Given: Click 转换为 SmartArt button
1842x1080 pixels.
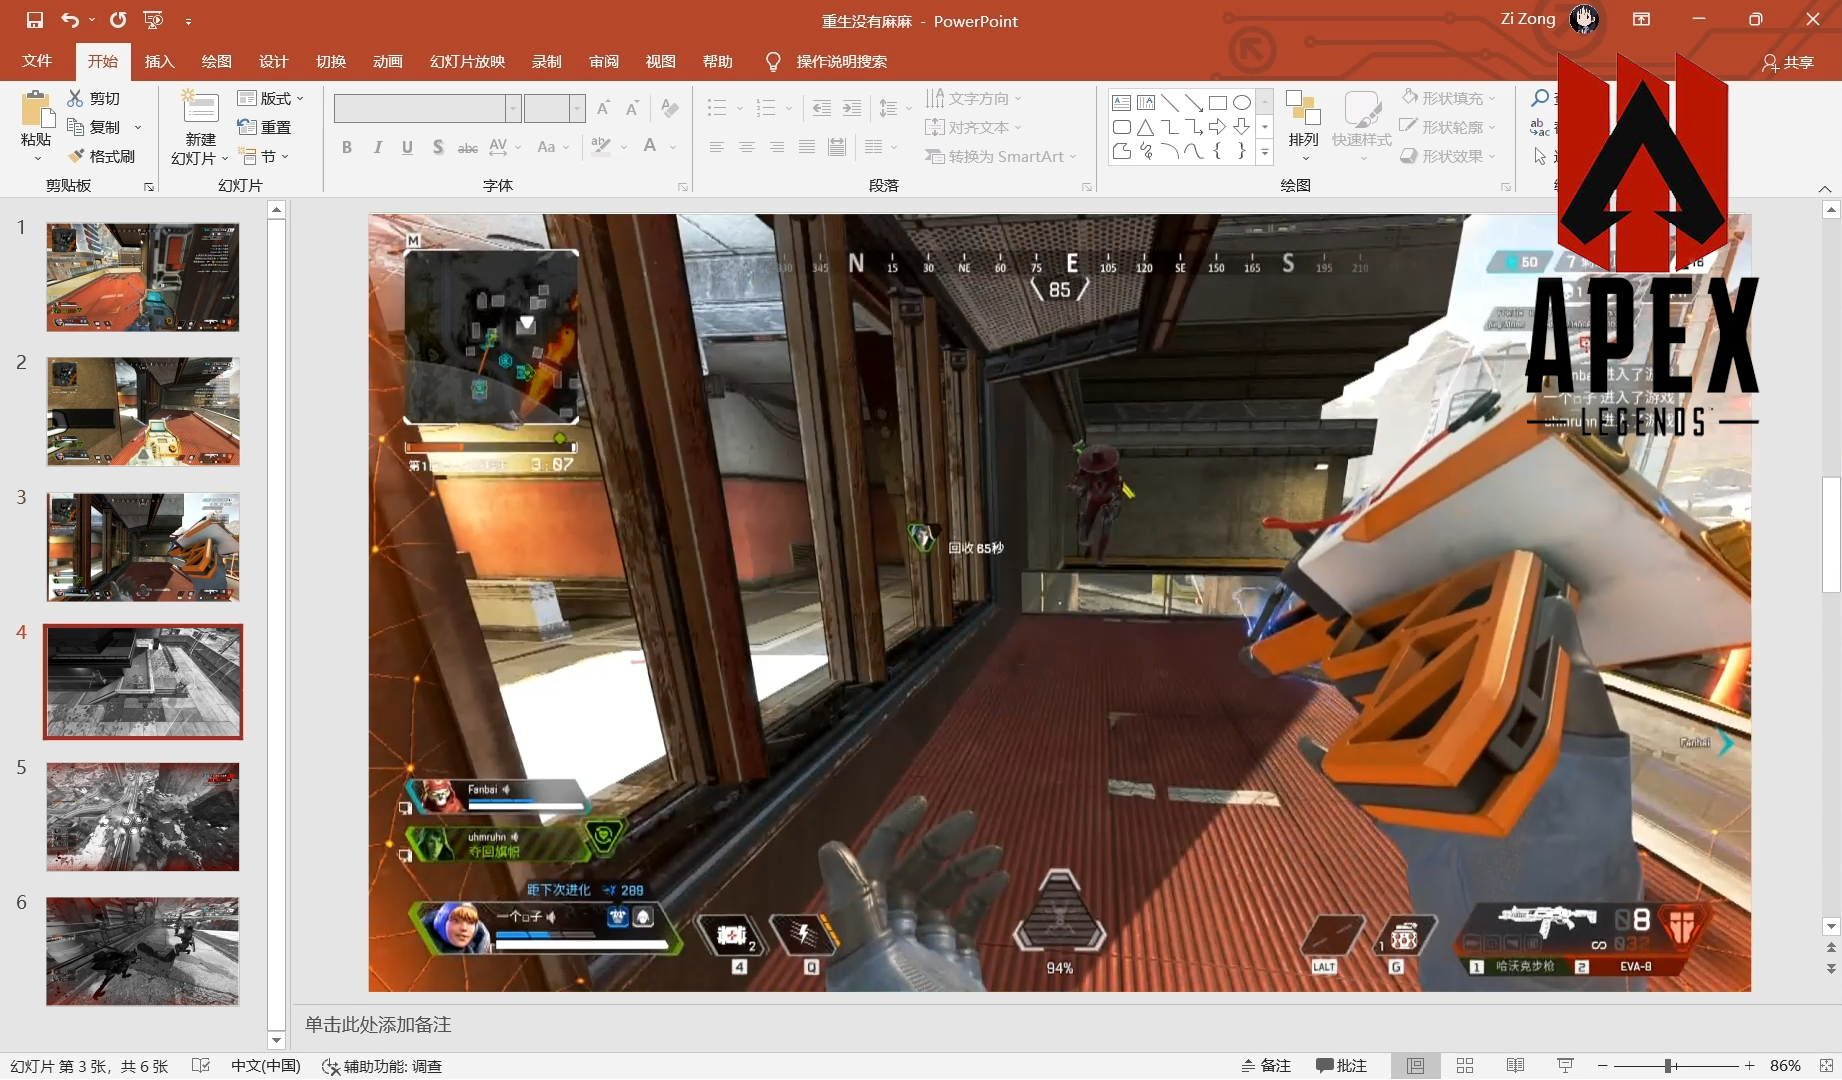Looking at the screenshot, I should coord(1001,156).
